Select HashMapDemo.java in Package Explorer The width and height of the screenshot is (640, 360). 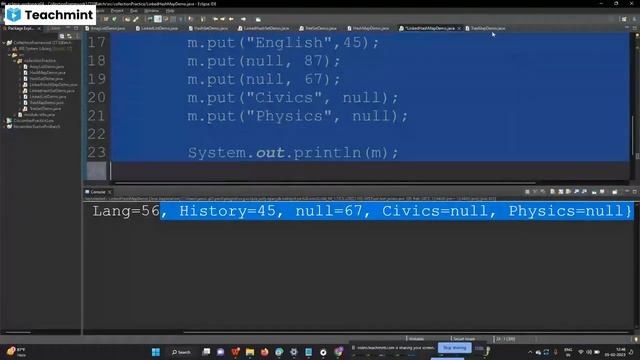44,73
